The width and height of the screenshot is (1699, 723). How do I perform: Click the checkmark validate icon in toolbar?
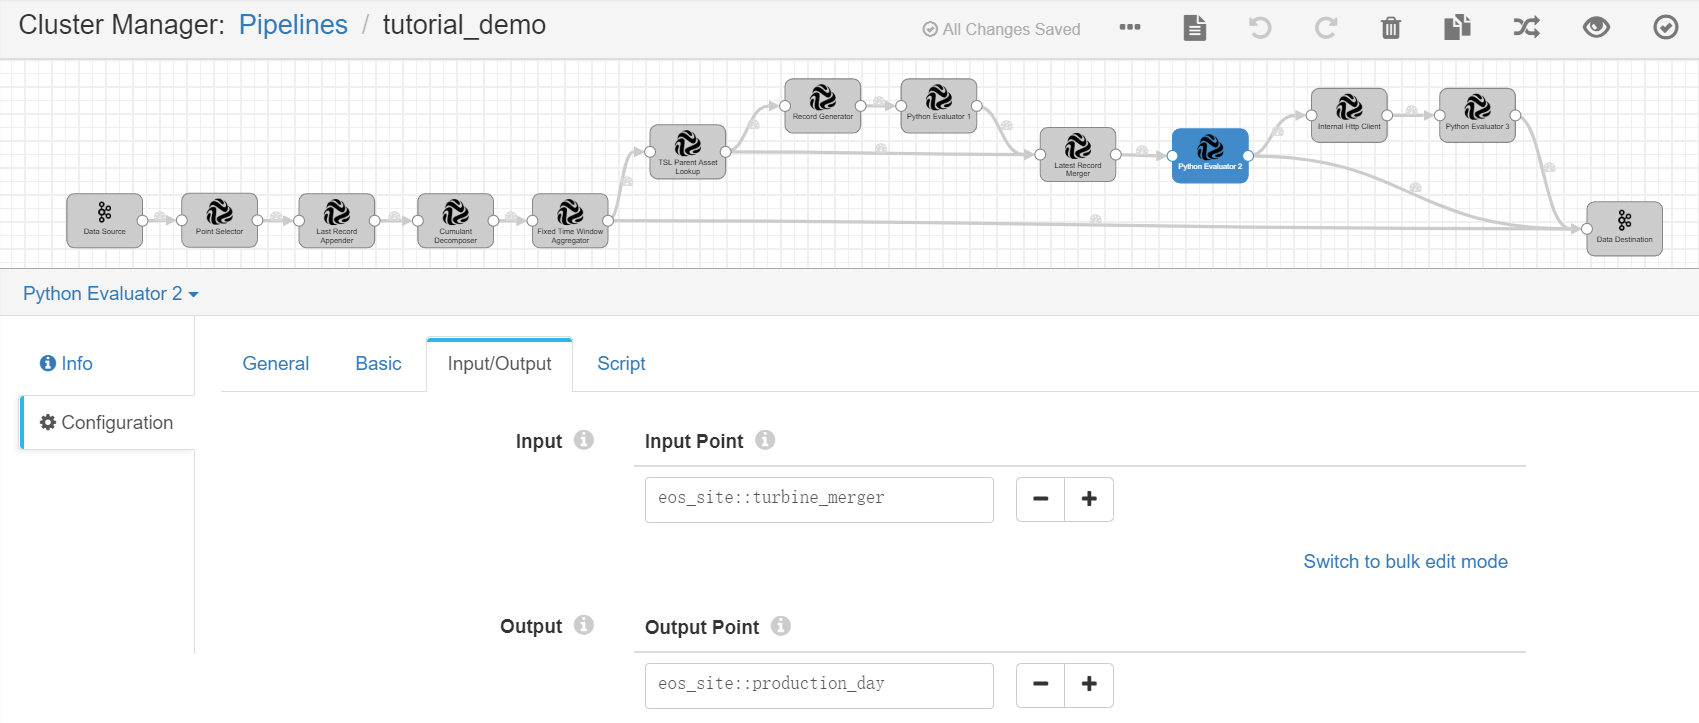pyautogui.click(x=1665, y=28)
